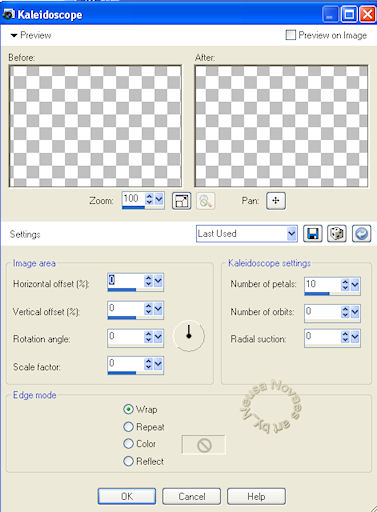377x512 pixels.
Task: Click the Save Preset floppy disk icon
Action: (312, 233)
